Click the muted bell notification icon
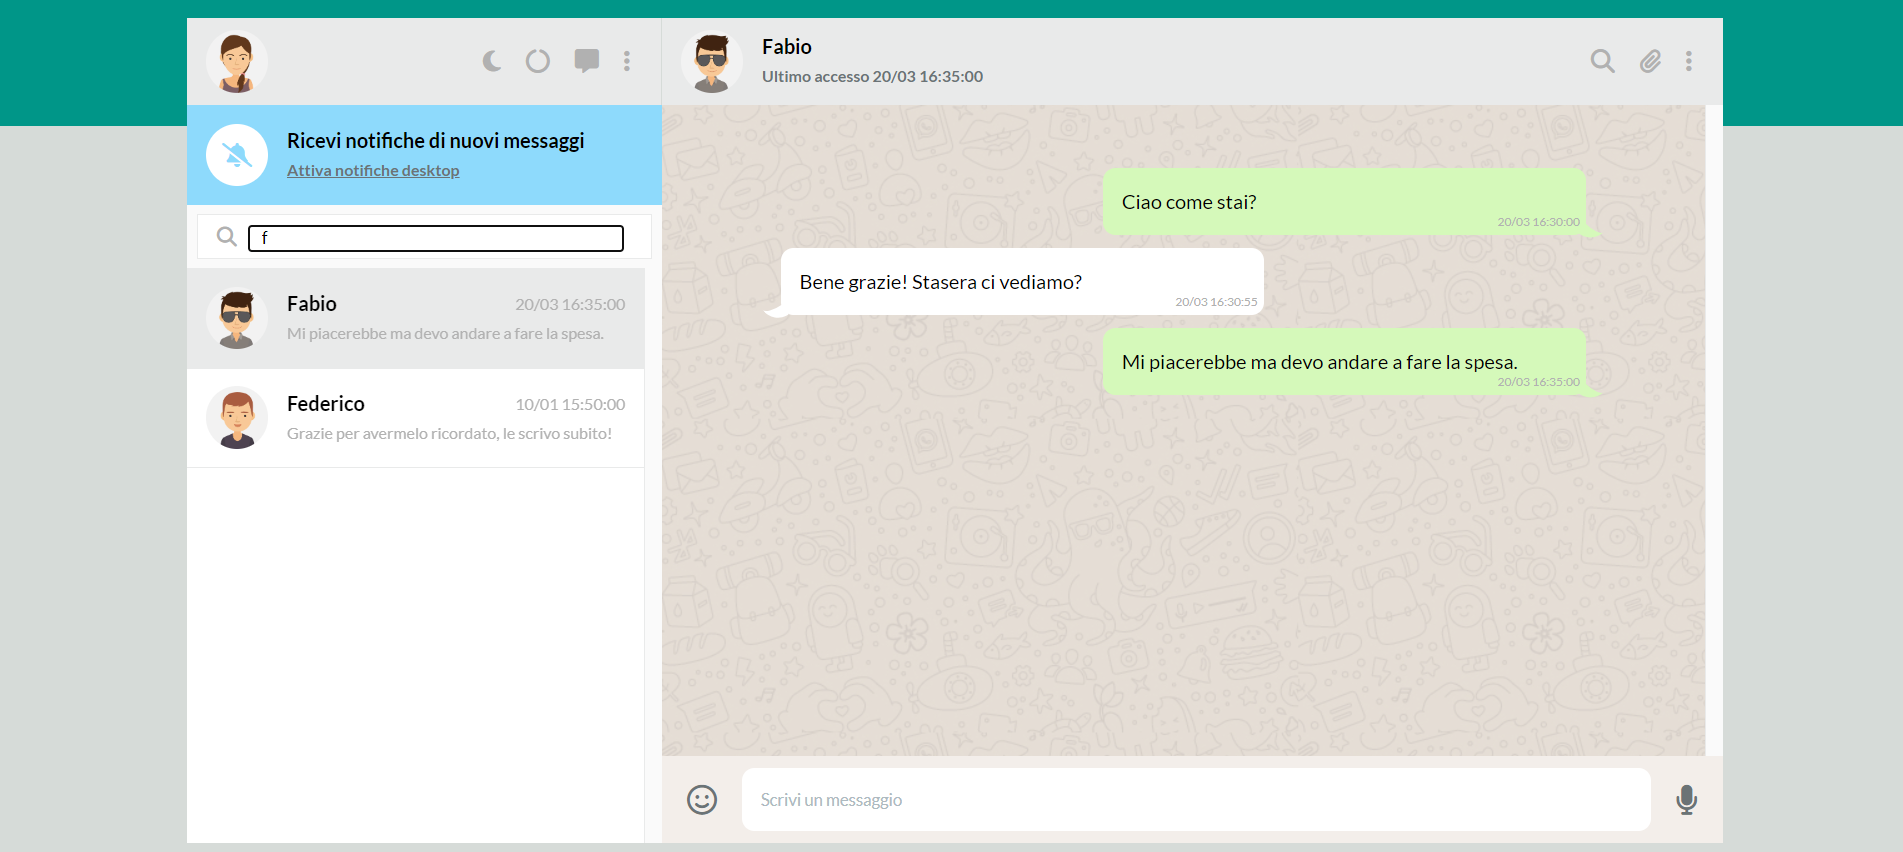Image resolution: width=1903 pixels, height=852 pixels. coord(237,155)
